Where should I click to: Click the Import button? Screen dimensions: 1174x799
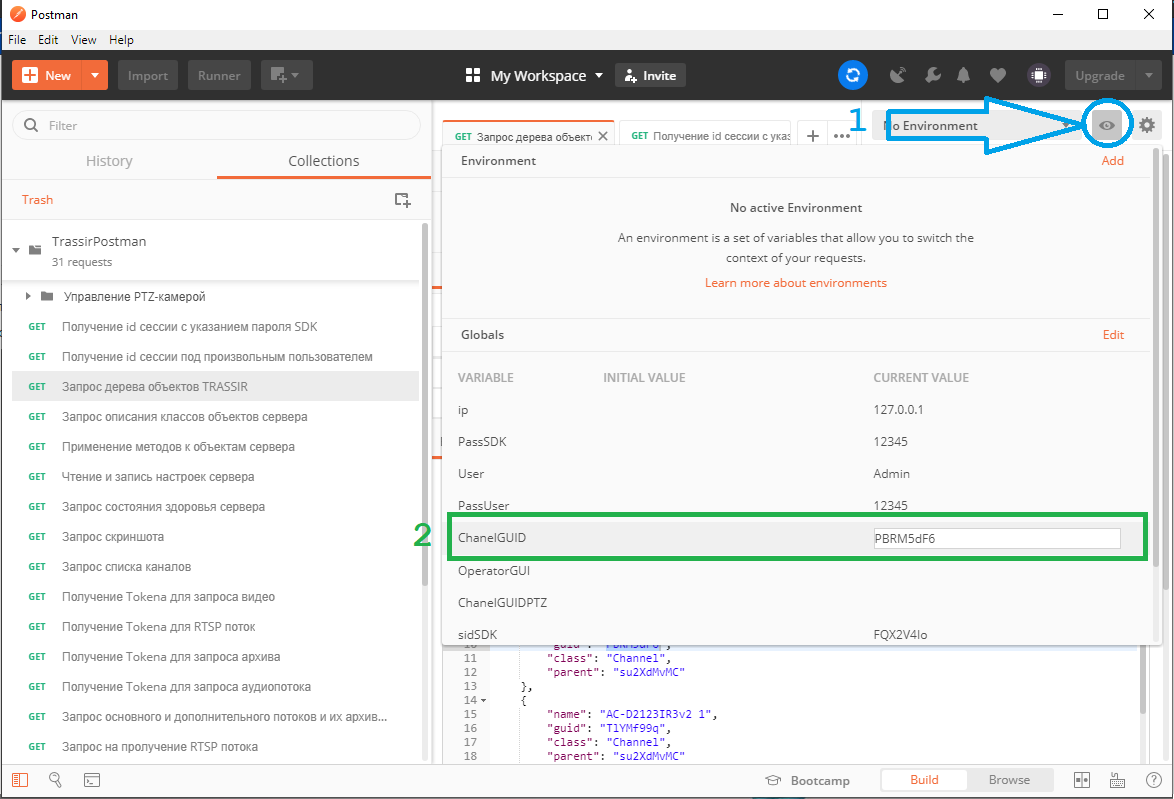pos(147,75)
